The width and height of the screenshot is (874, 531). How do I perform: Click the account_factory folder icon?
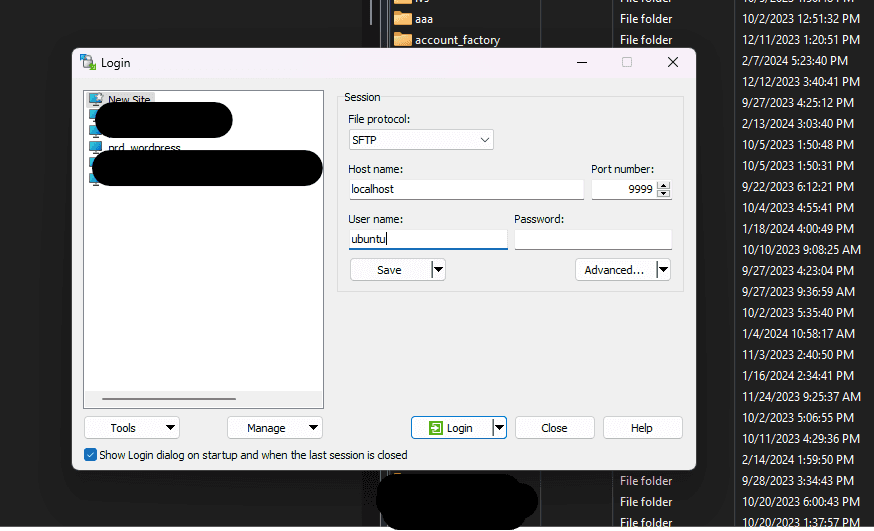(x=403, y=39)
